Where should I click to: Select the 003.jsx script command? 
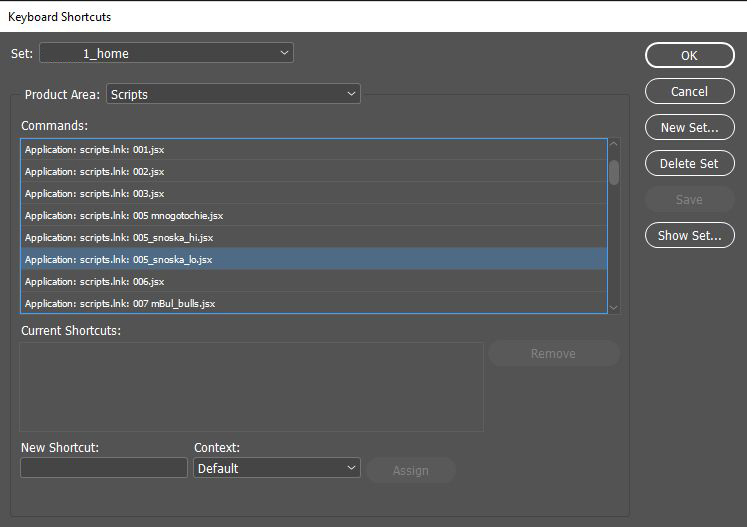[314, 193]
